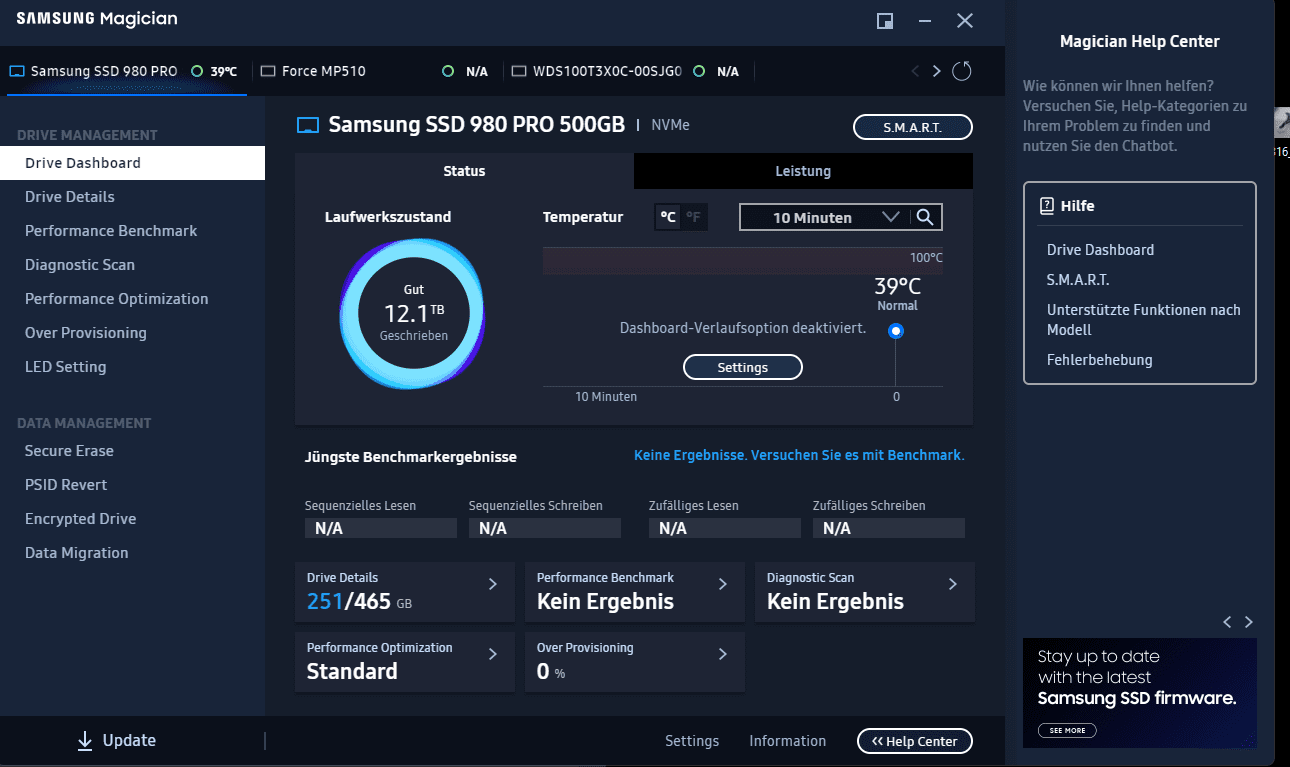The image size is (1290, 767).
Task: Open Diagnostic Scan card arrow
Action: (x=952, y=584)
